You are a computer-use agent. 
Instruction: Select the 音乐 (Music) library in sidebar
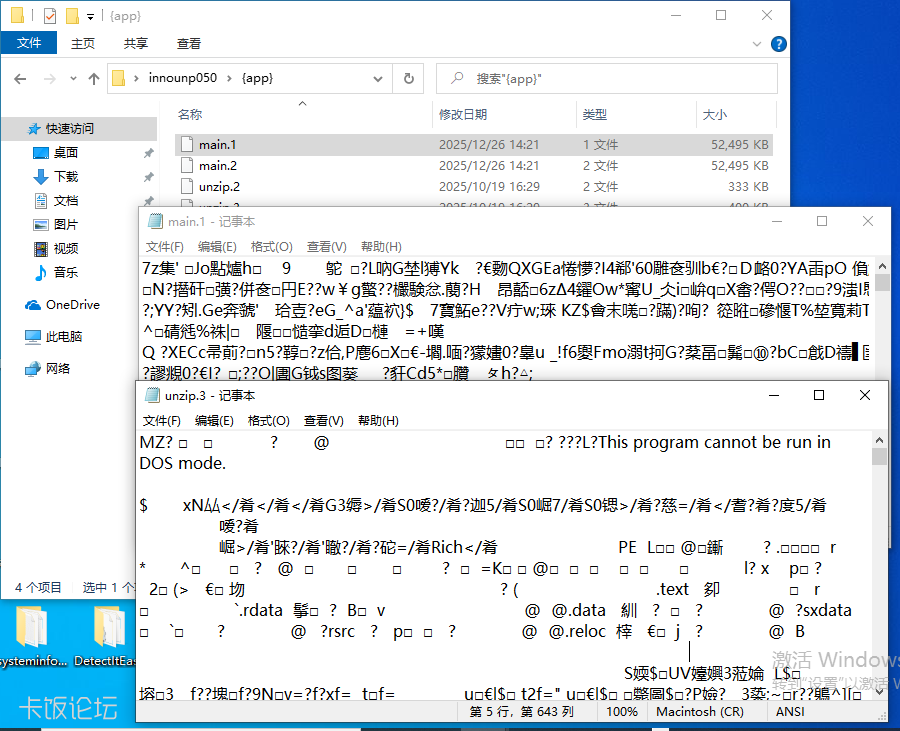[x=66, y=272]
